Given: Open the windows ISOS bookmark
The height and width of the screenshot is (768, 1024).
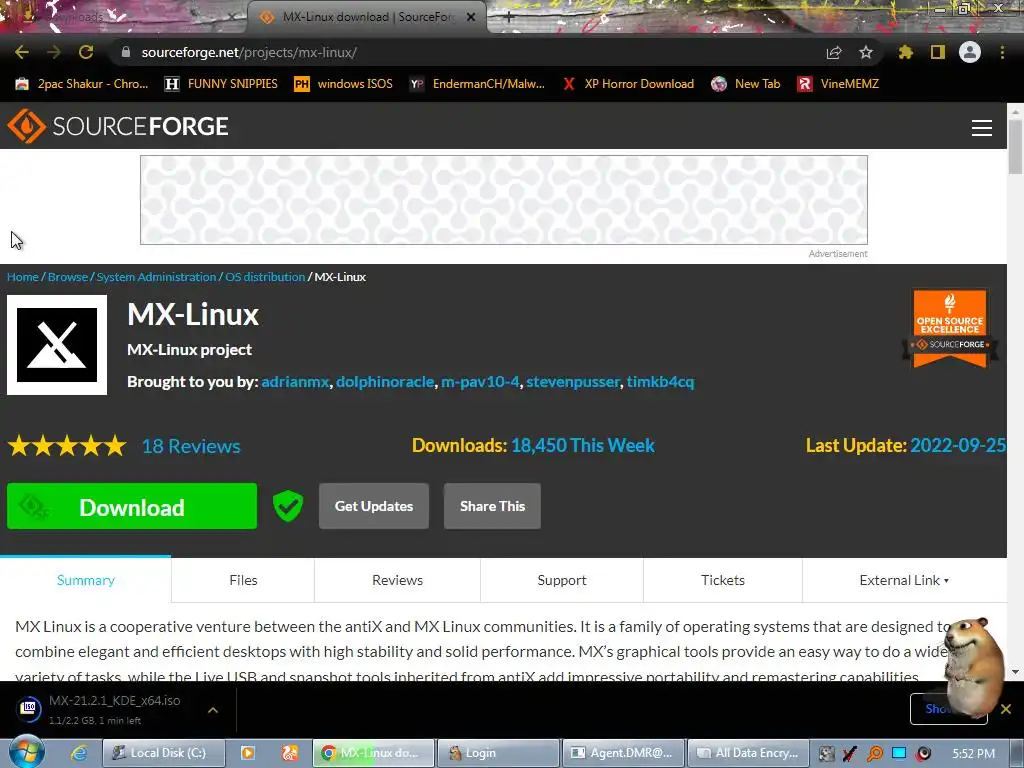Looking at the screenshot, I should (x=344, y=84).
